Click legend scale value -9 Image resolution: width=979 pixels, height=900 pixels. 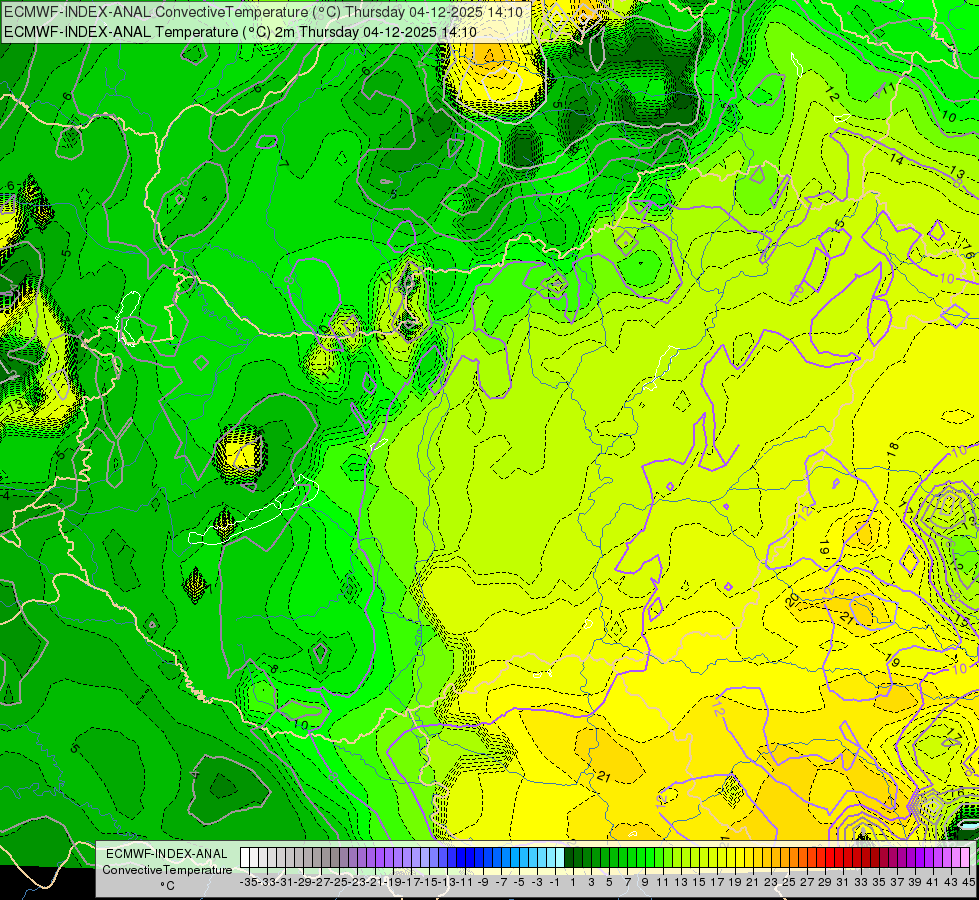(x=483, y=882)
